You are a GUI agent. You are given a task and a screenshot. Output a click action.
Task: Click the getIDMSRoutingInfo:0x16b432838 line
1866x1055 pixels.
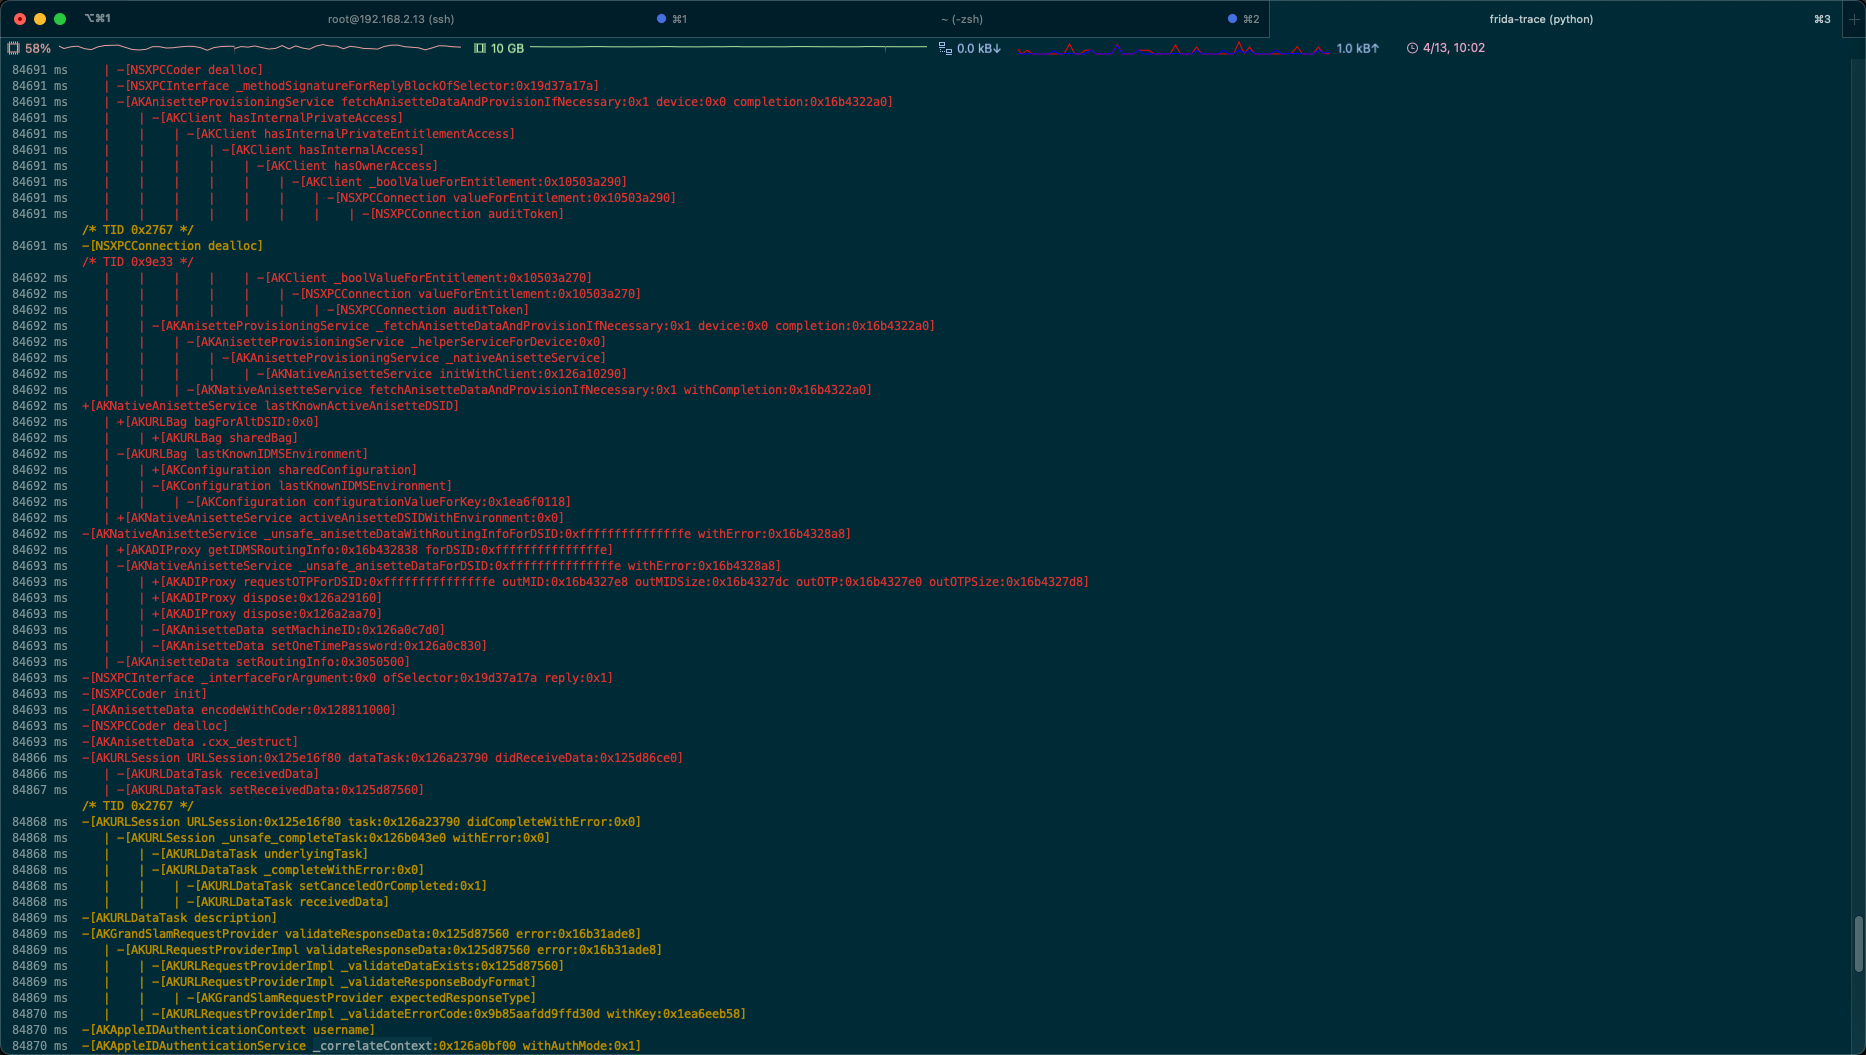pyautogui.click(x=364, y=550)
